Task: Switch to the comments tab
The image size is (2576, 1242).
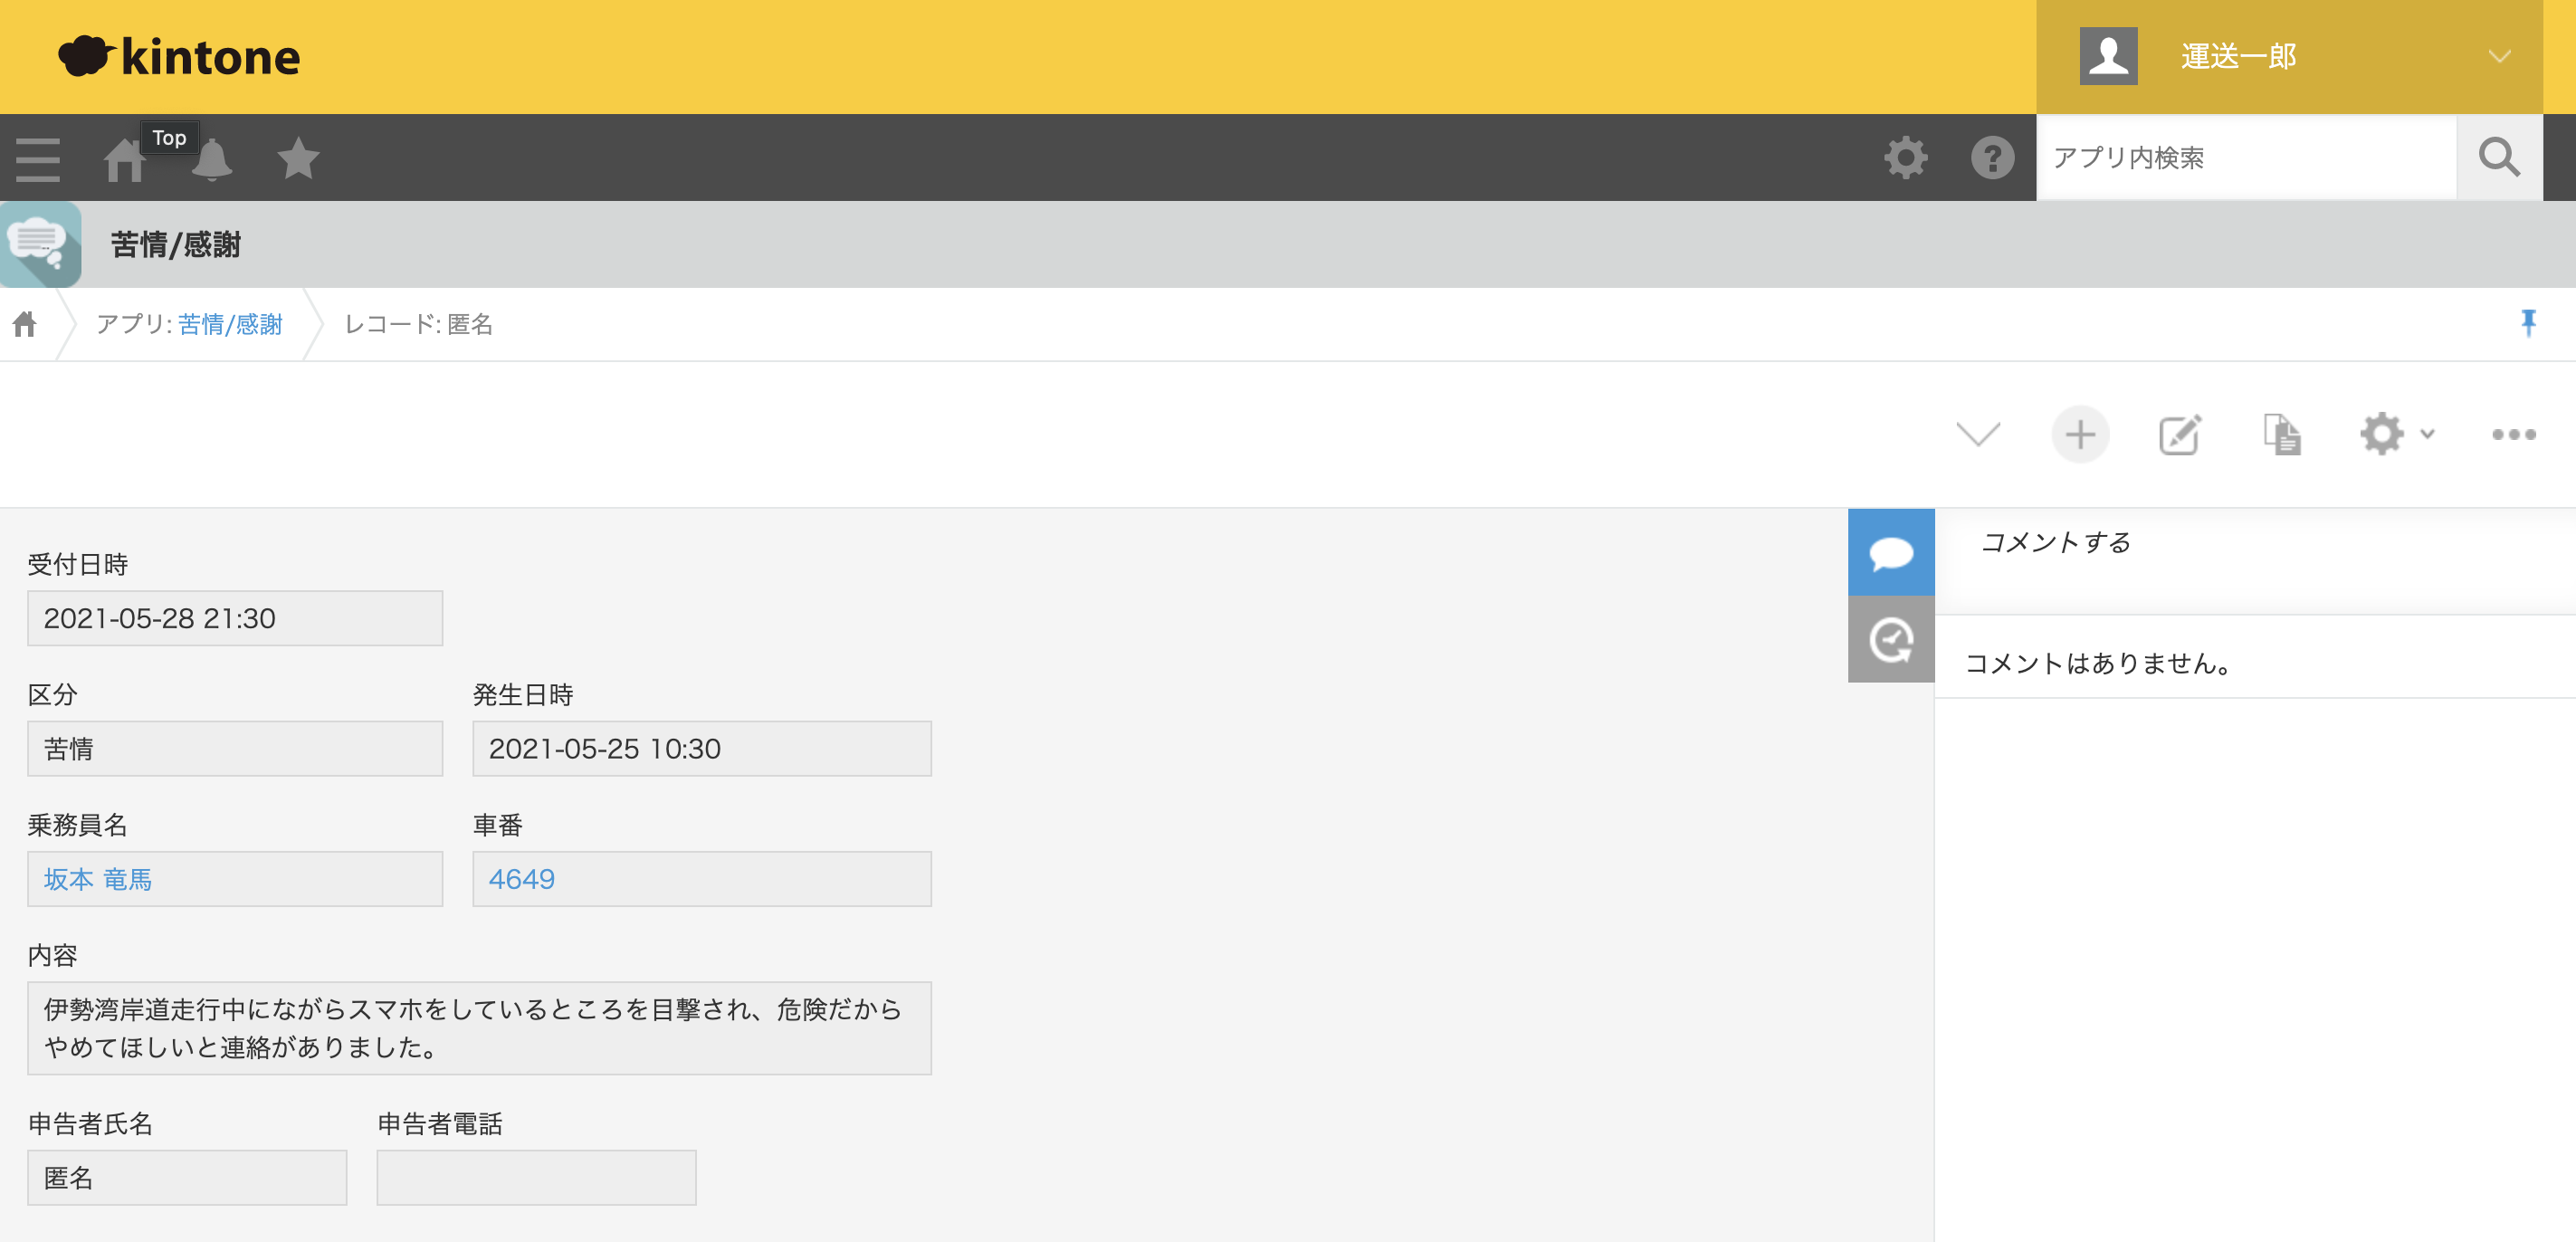Action: pos(1890,552)
